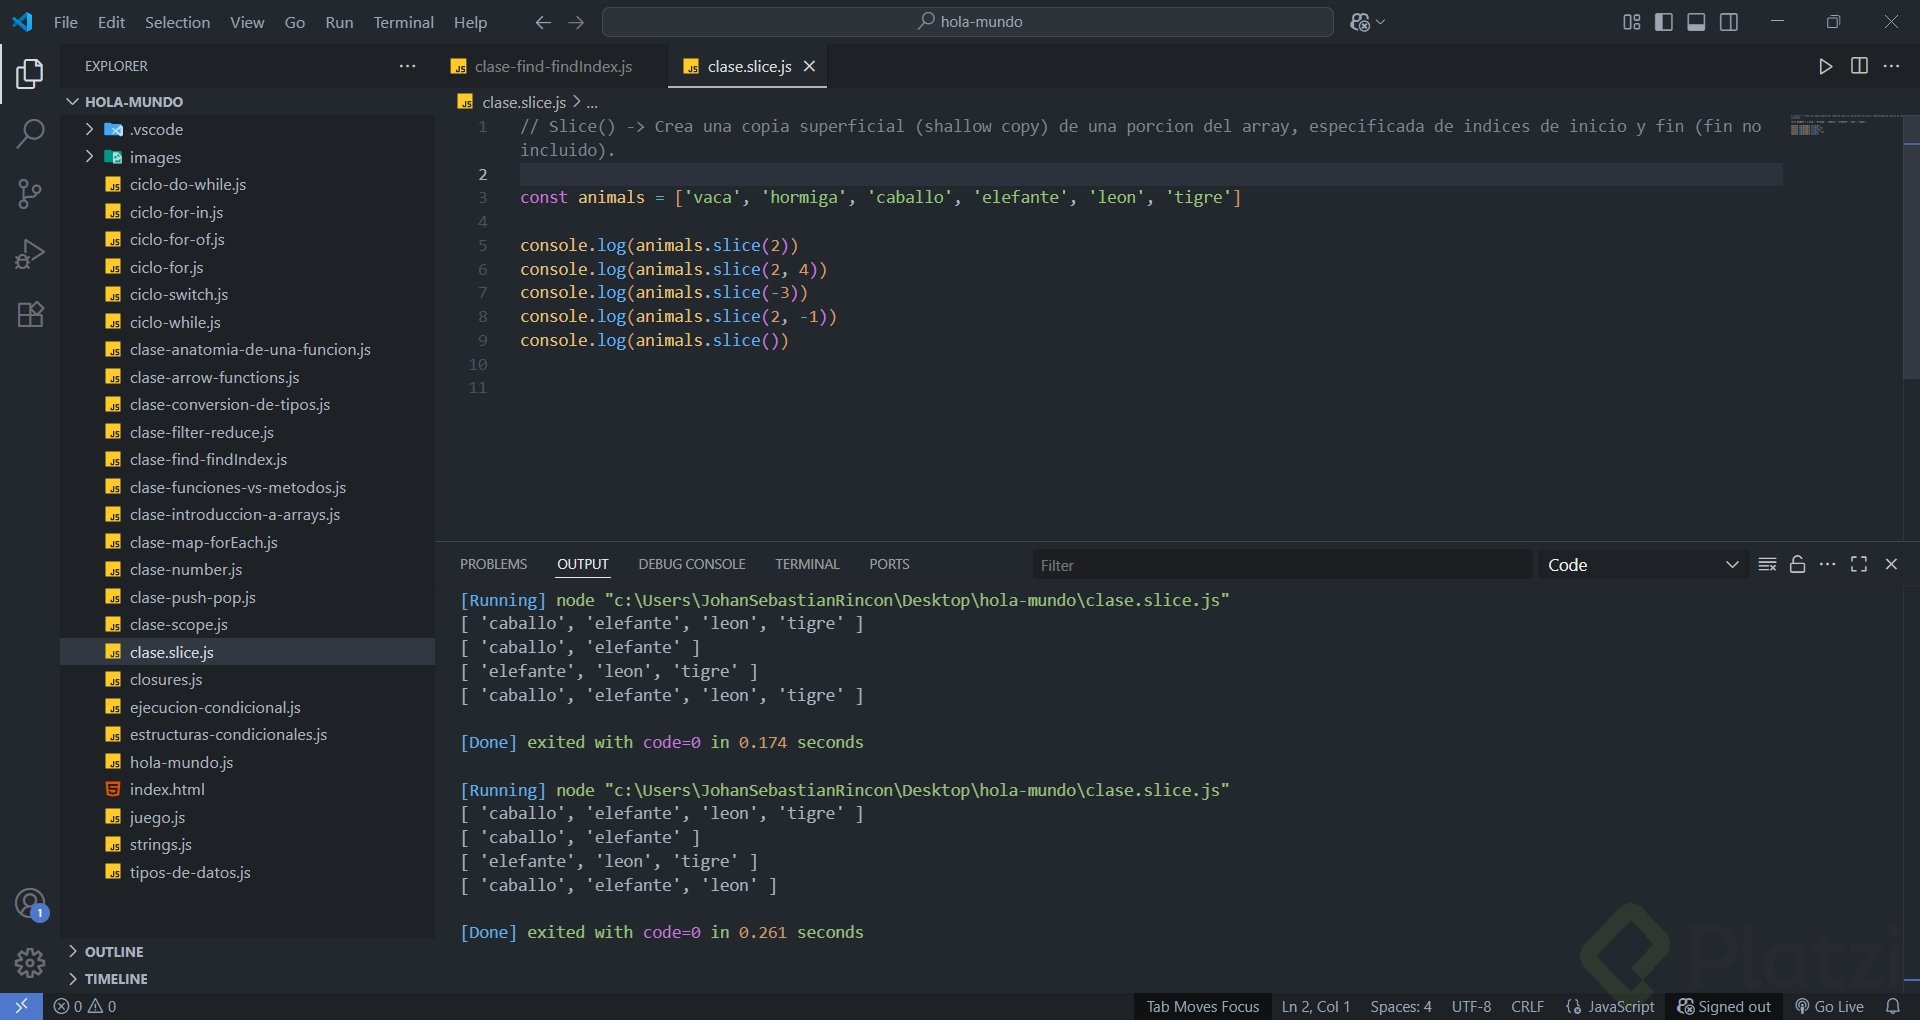1920x1020 pixels.
Task: Switch to the DEBUG CONSOLE tab
Action: 691,564
